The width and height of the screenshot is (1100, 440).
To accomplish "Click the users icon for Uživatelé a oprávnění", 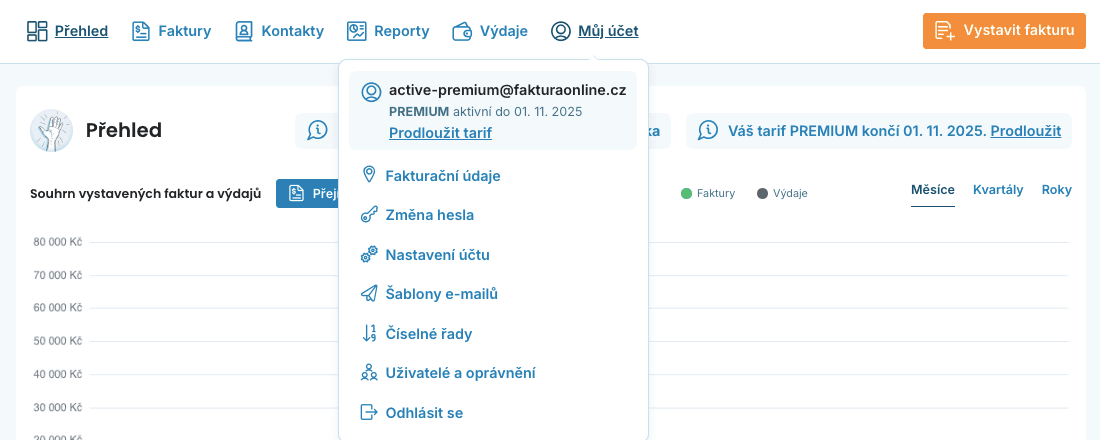I will 369,373.
